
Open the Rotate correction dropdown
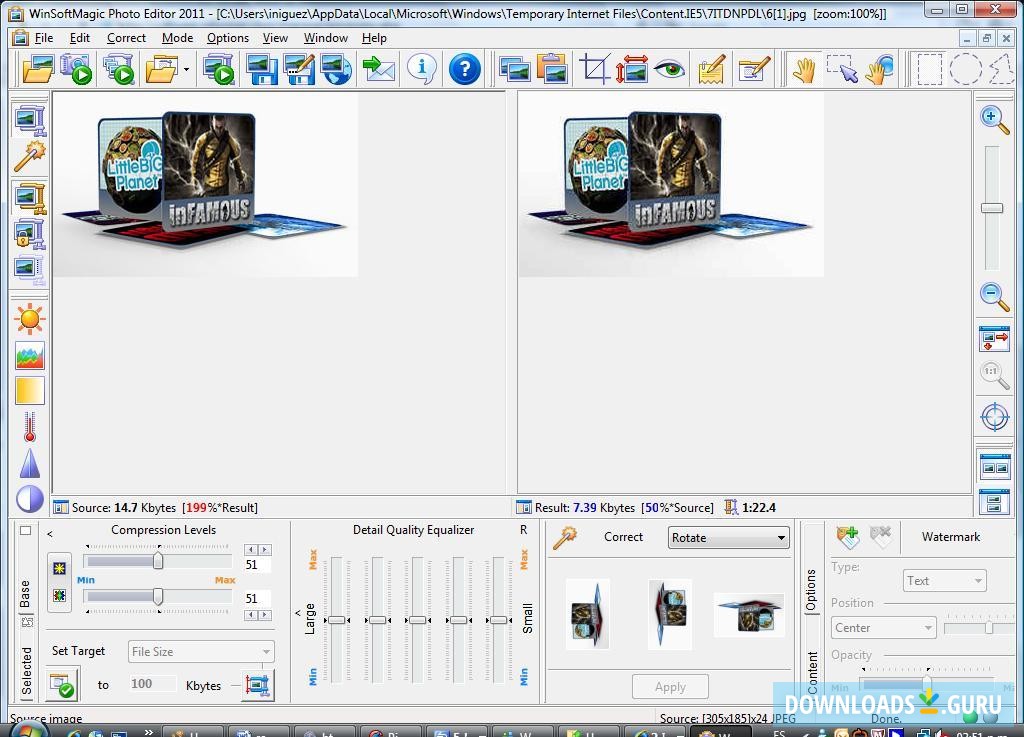click(728, 538)
